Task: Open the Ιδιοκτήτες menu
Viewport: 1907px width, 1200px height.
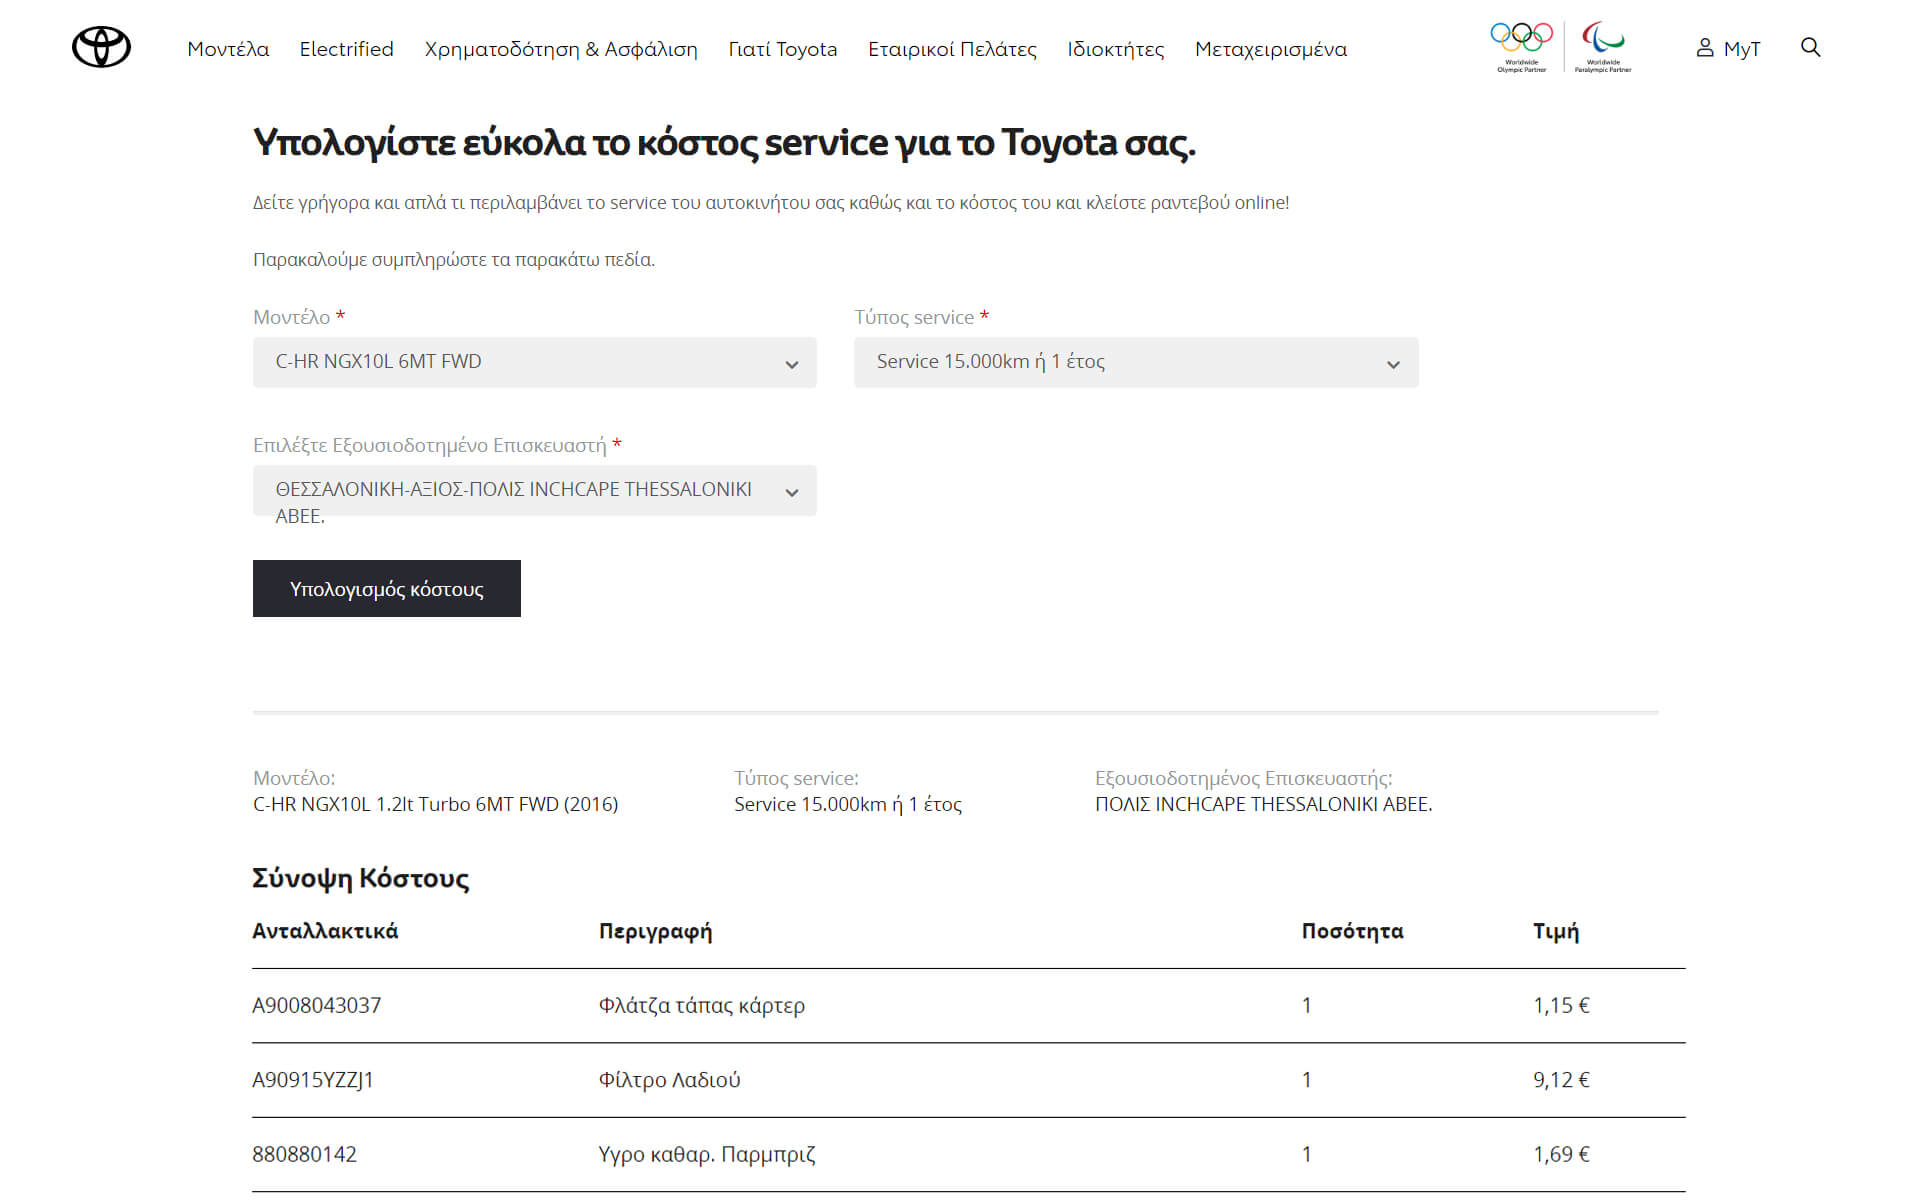Action: pyautogui.click(x=1115, y=49)
